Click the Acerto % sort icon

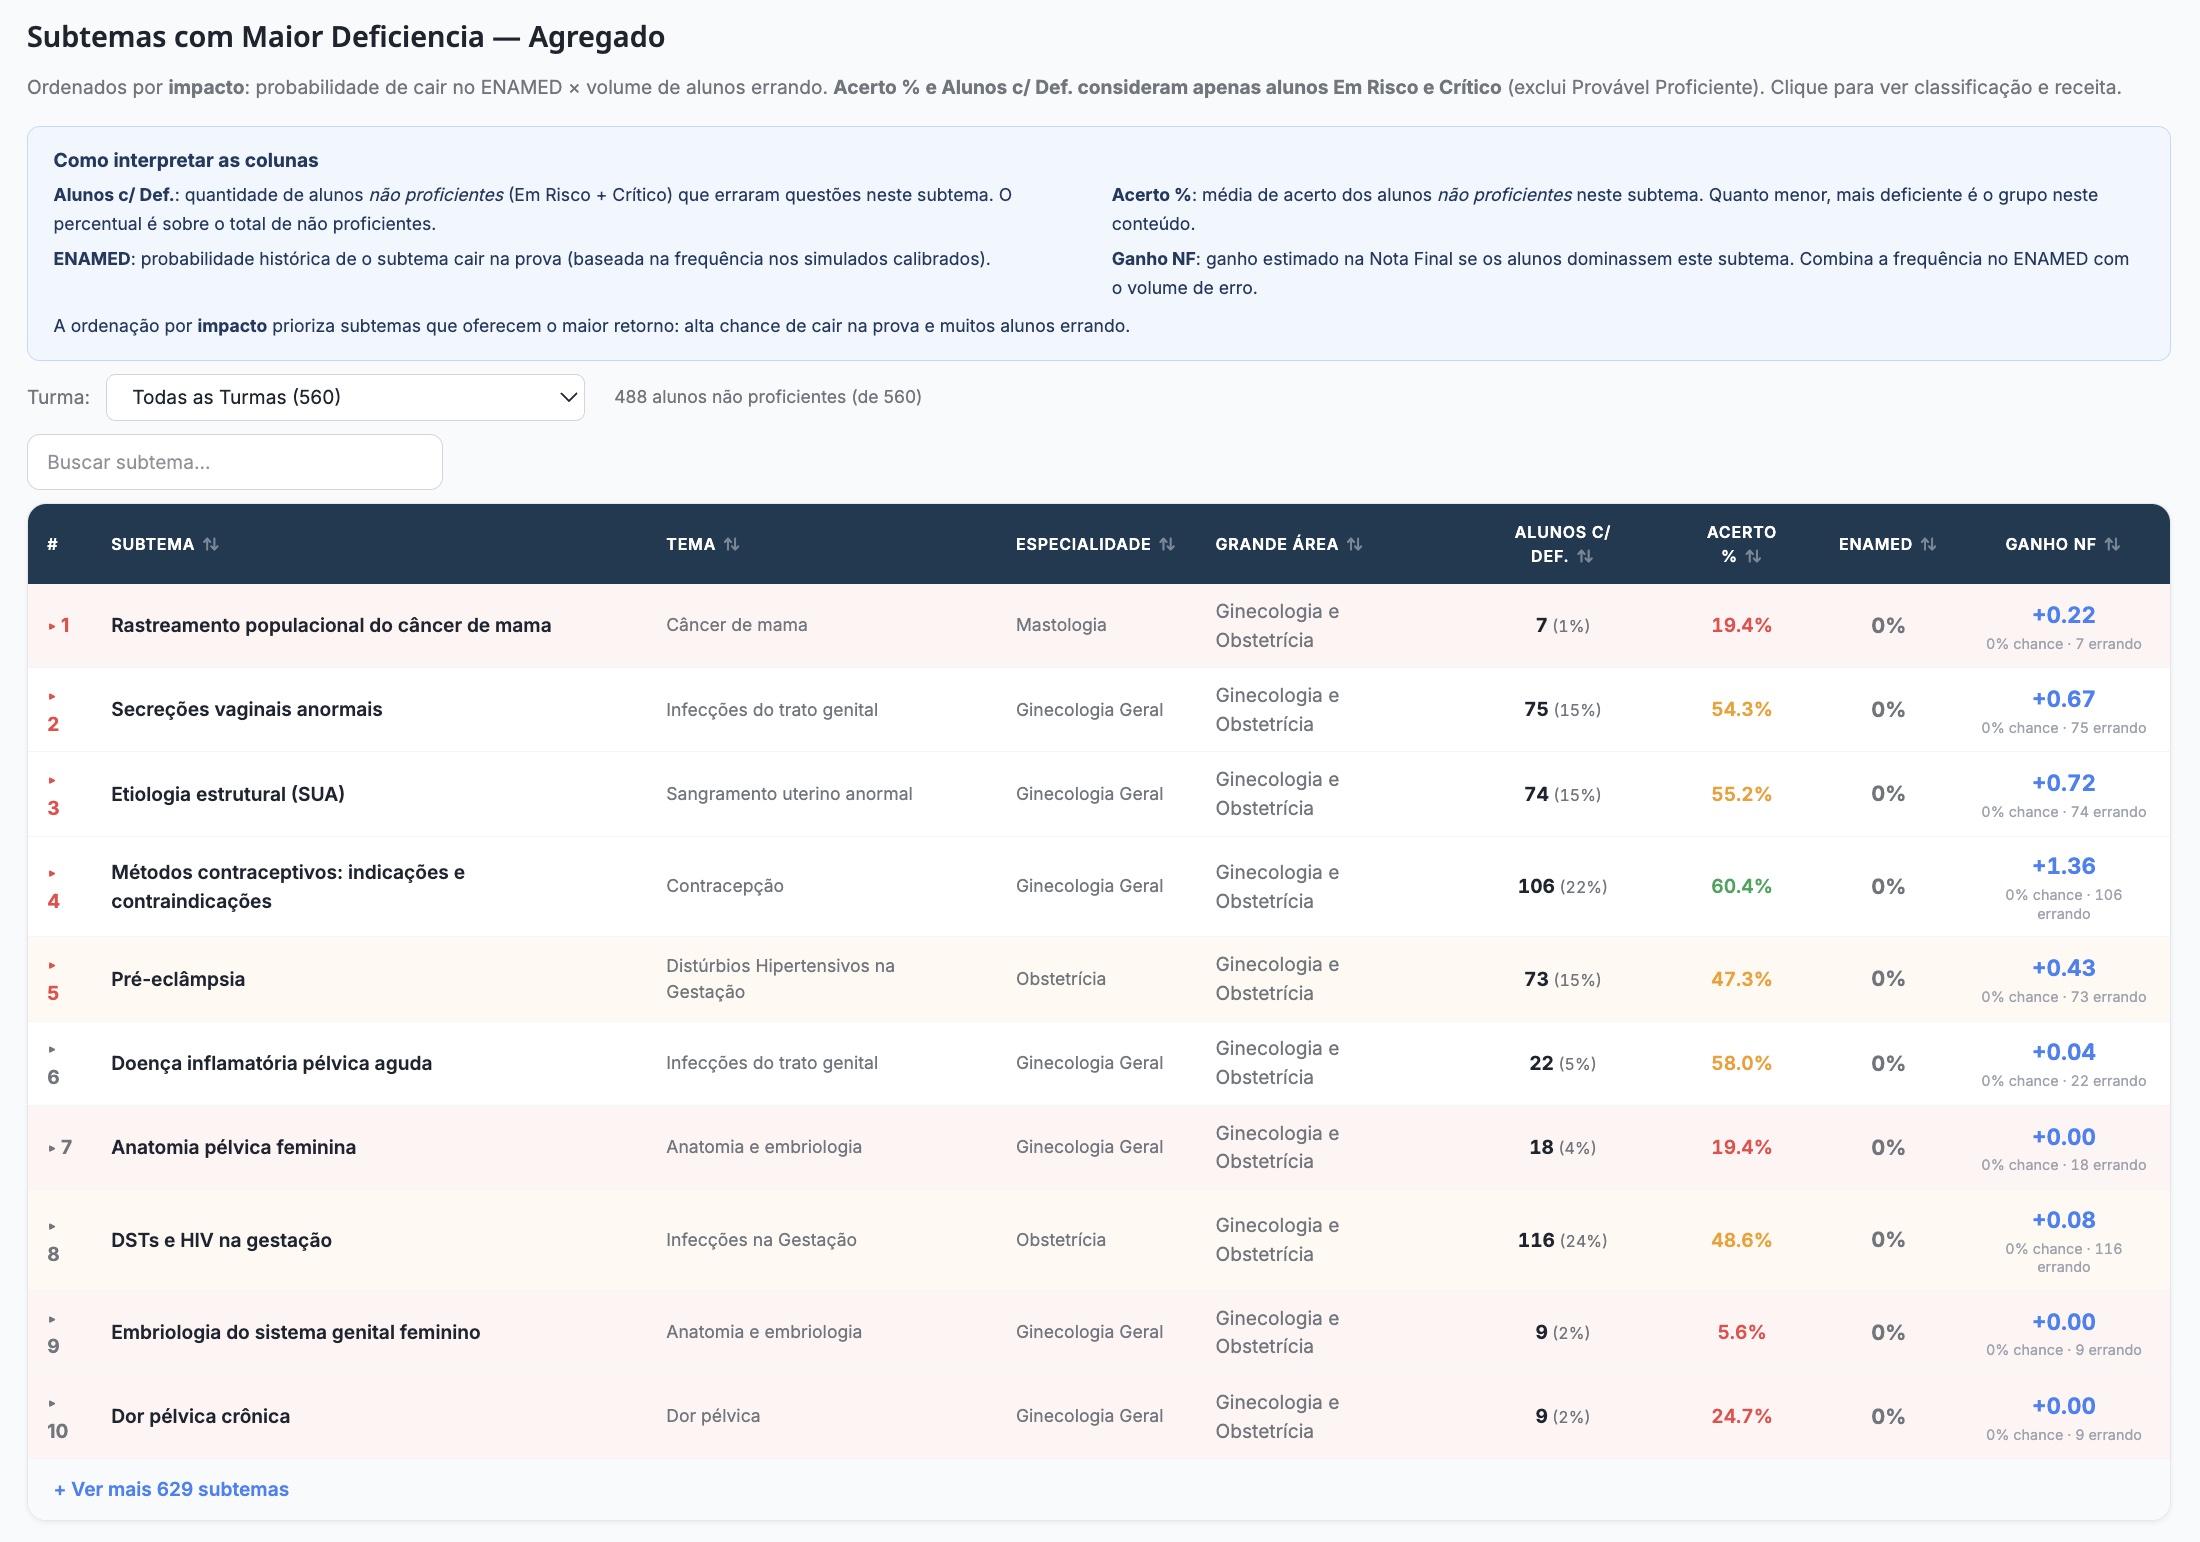(1753, 556)
